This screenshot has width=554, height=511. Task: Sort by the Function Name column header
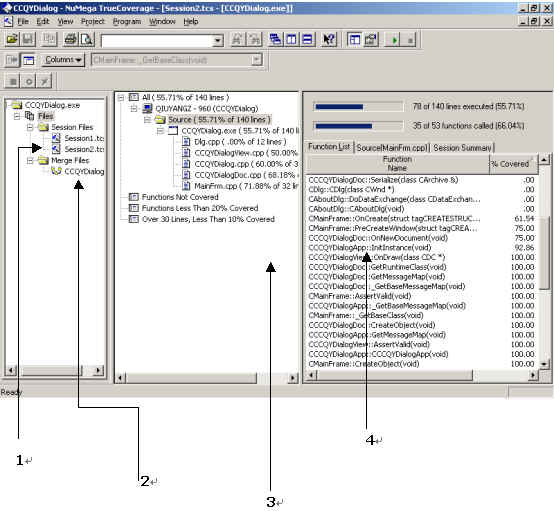pyautogui.click(x=397, y=164)
